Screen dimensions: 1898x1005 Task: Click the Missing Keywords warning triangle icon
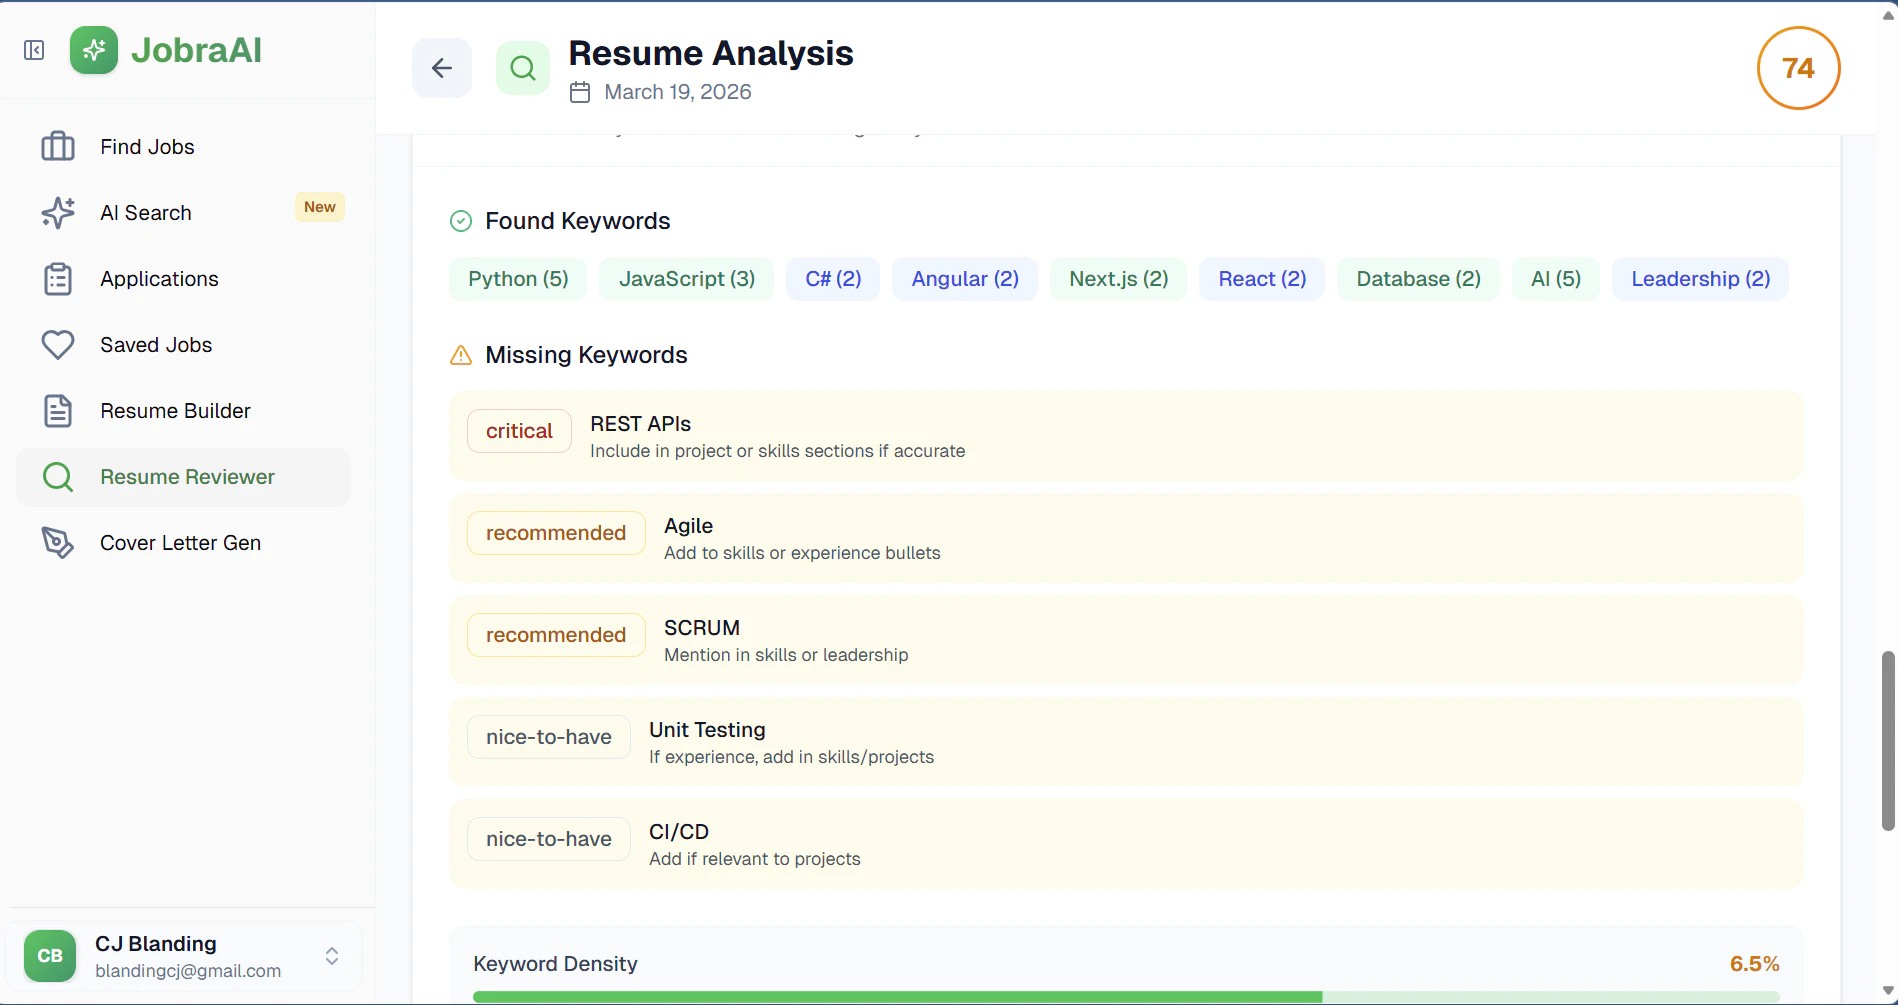click(461, 355)
